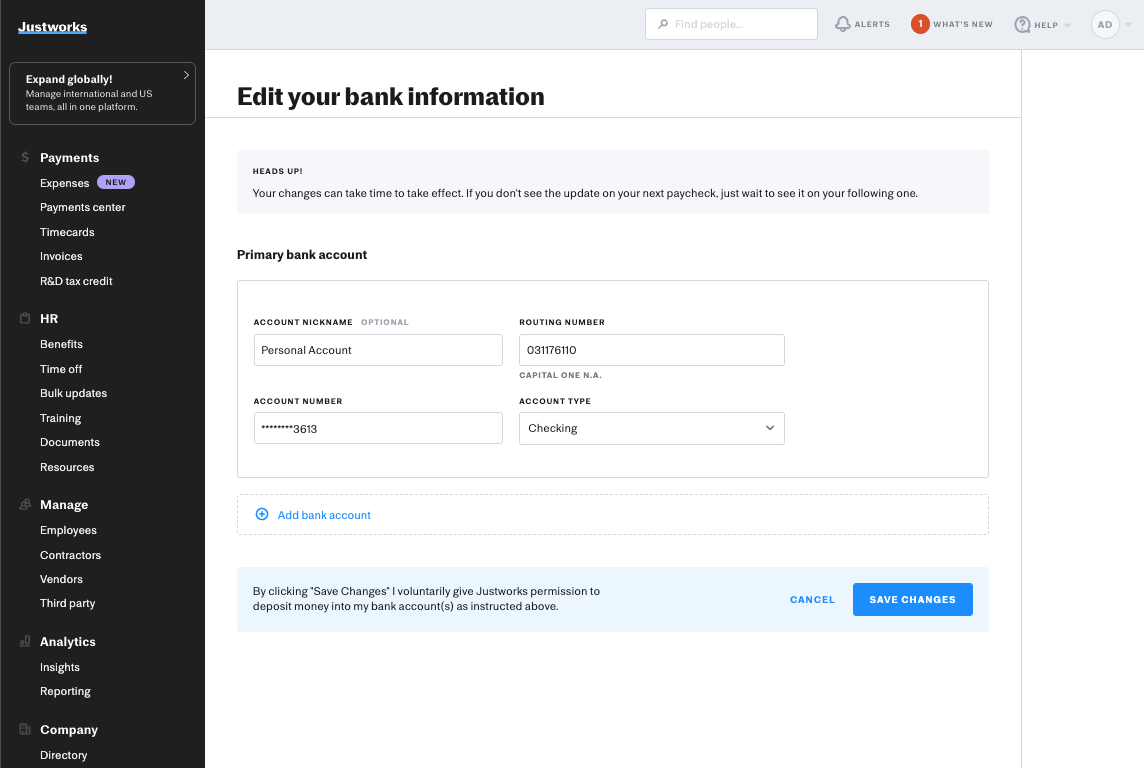Click the Add bank account link
This screenshot has width=1144, height=768.
pos(324,515)
